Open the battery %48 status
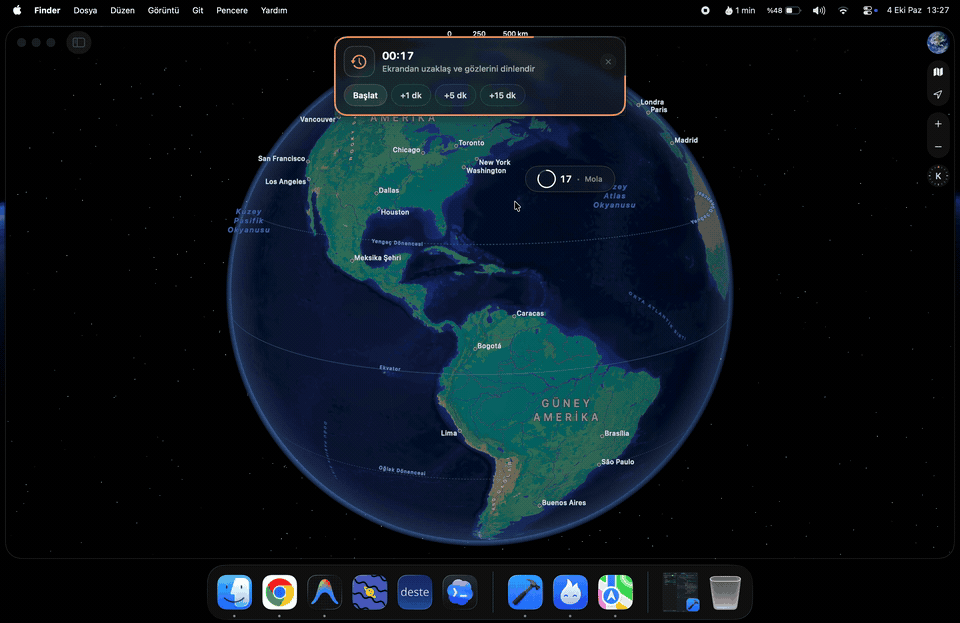The width and height of the screenshot is (960, 623). pyautogui.click(x=784, y=10)
